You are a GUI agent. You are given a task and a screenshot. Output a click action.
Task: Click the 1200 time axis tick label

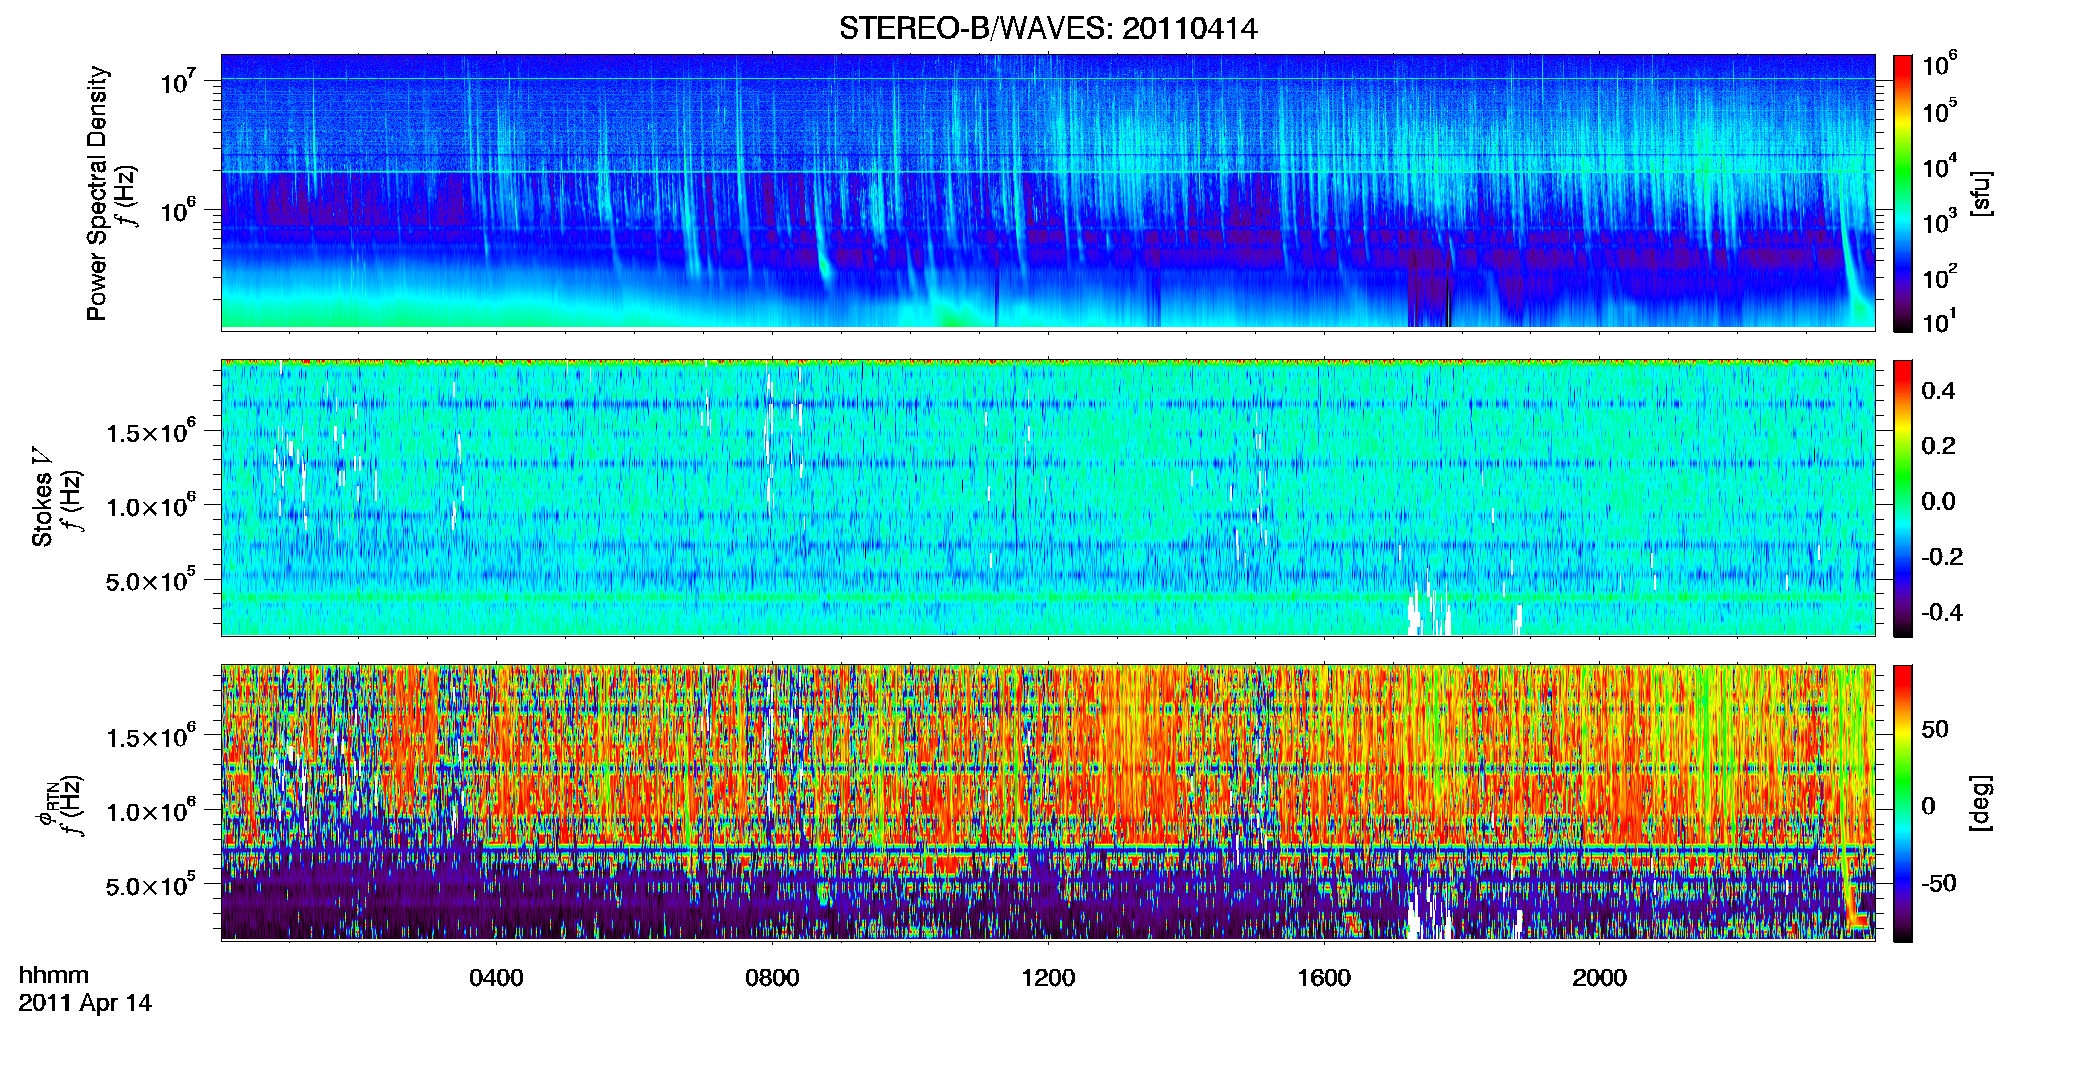(1048, 978)
